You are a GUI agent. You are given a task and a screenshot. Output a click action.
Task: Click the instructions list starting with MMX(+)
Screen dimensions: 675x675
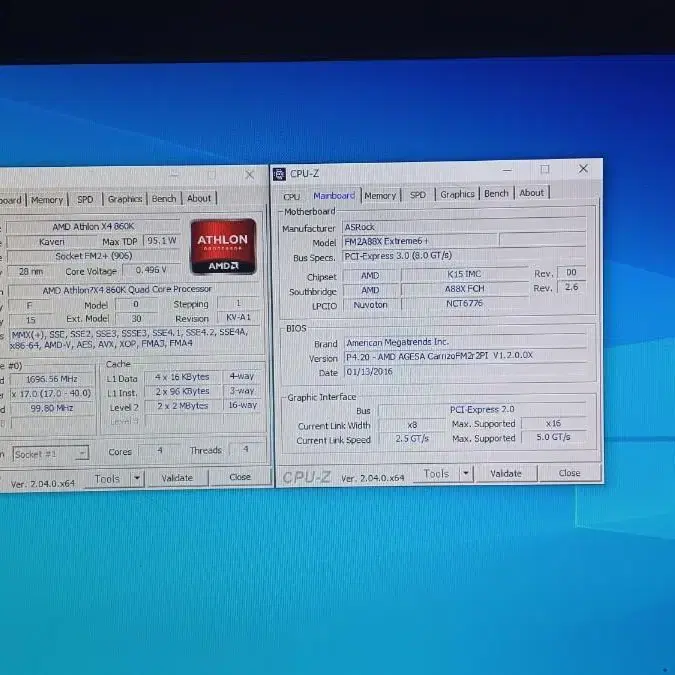pos(134,338)
